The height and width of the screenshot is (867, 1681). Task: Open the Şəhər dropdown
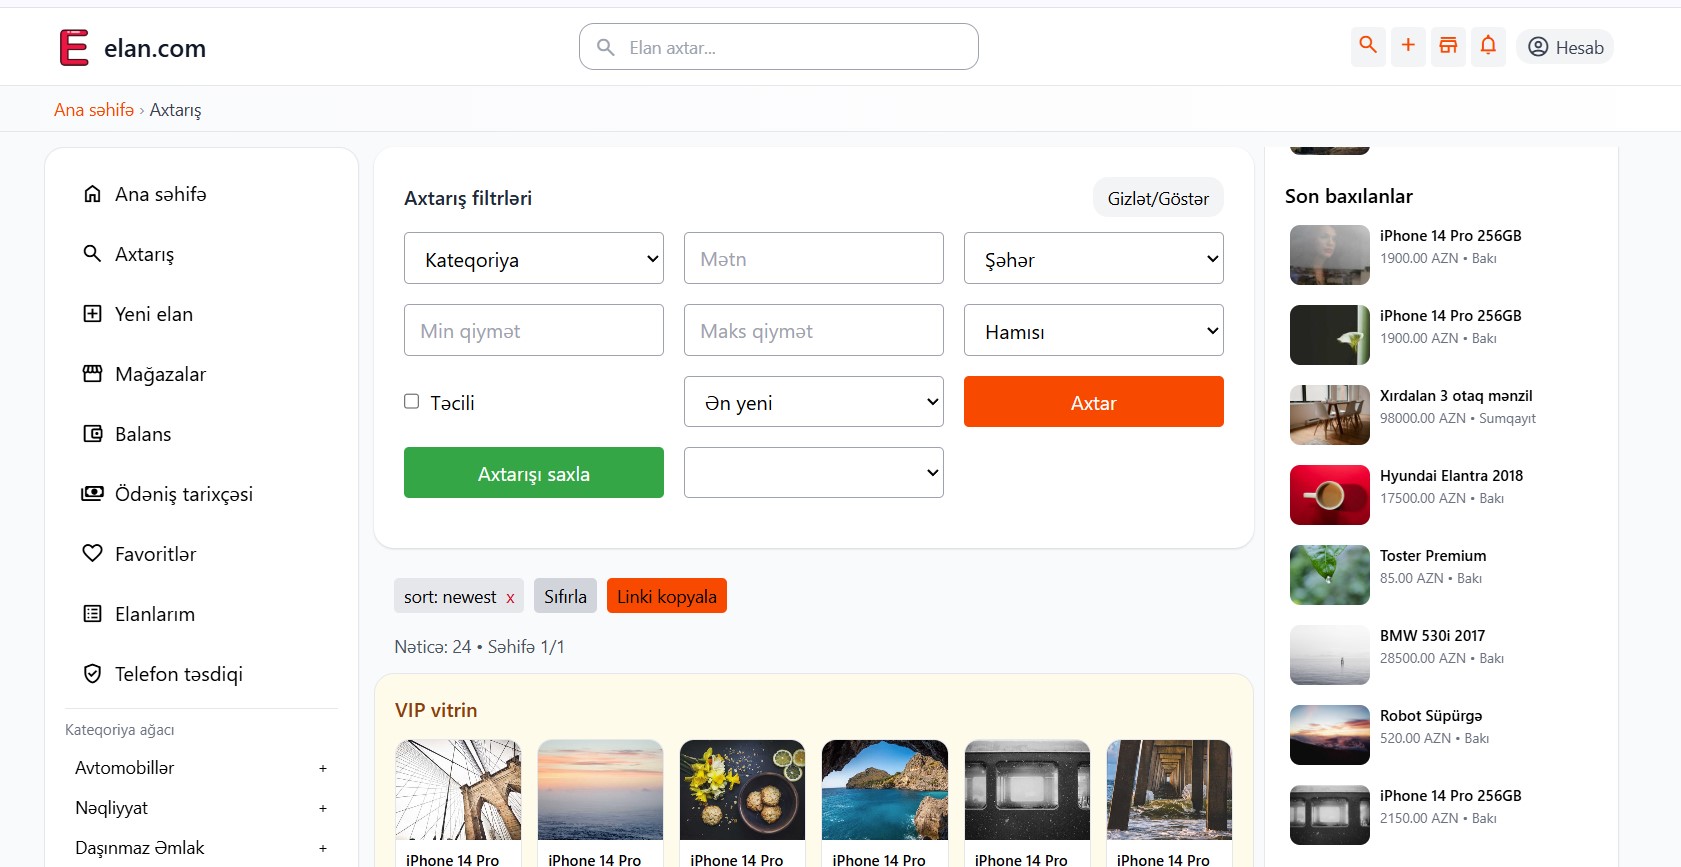tap(1093, 259)
